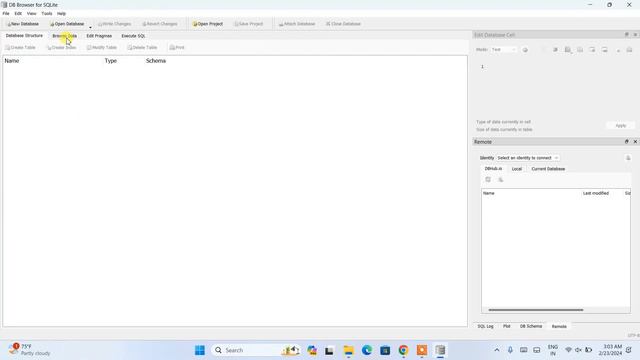Click the Type column header

pyautogui.click(x=111, y=61)
